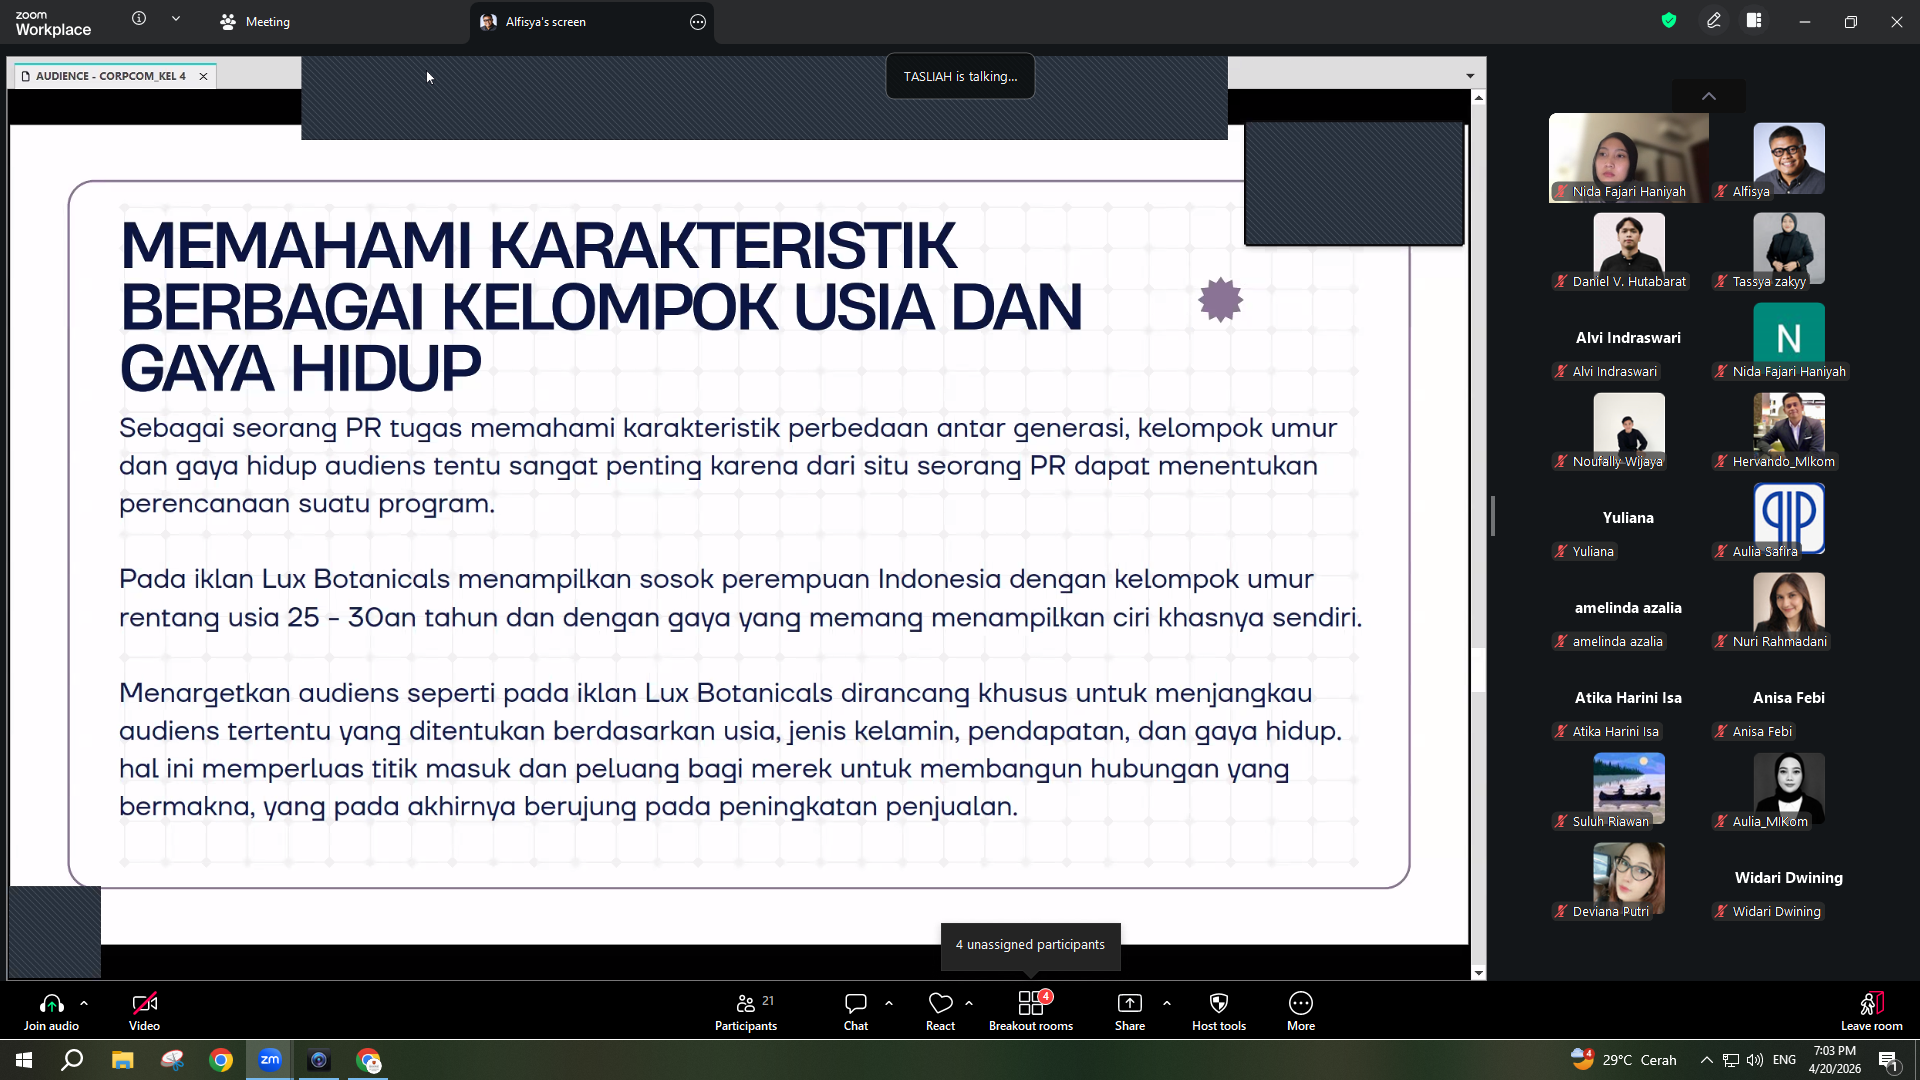Expand the Chat options chevron

(x=889, y=1003)
